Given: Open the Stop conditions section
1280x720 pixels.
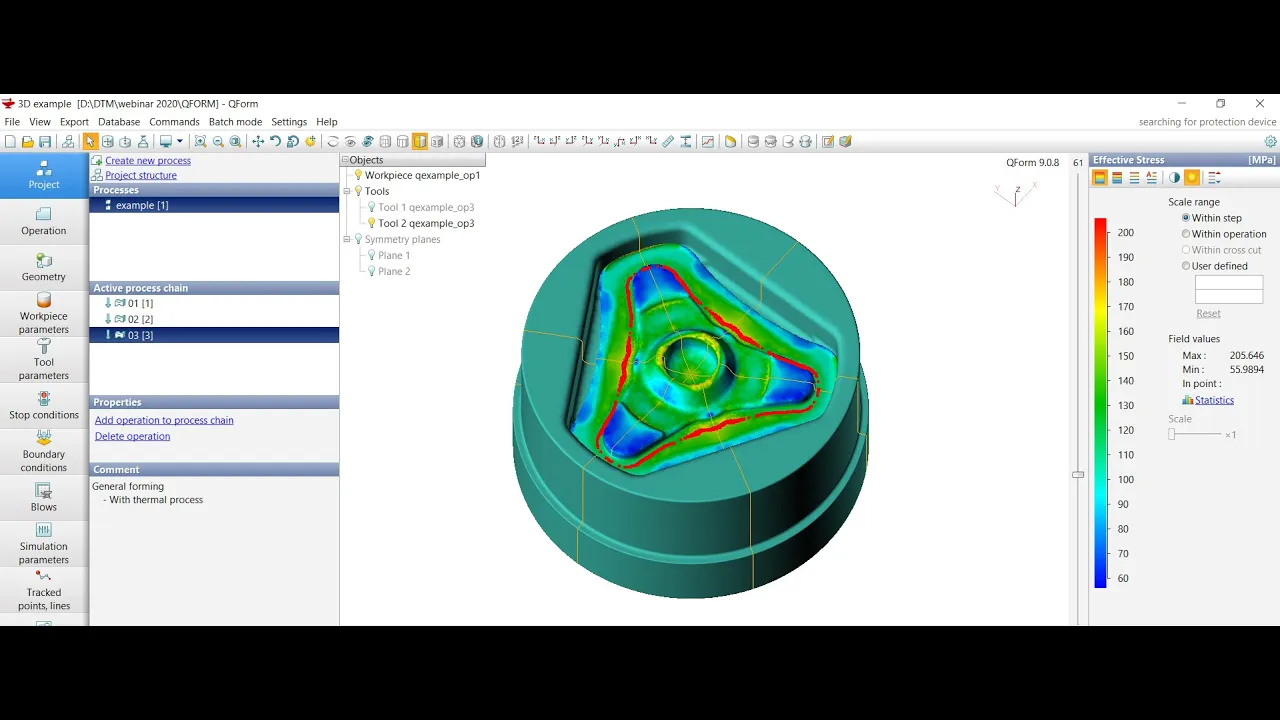Looking at the screenshot, I should coord(44,406).
